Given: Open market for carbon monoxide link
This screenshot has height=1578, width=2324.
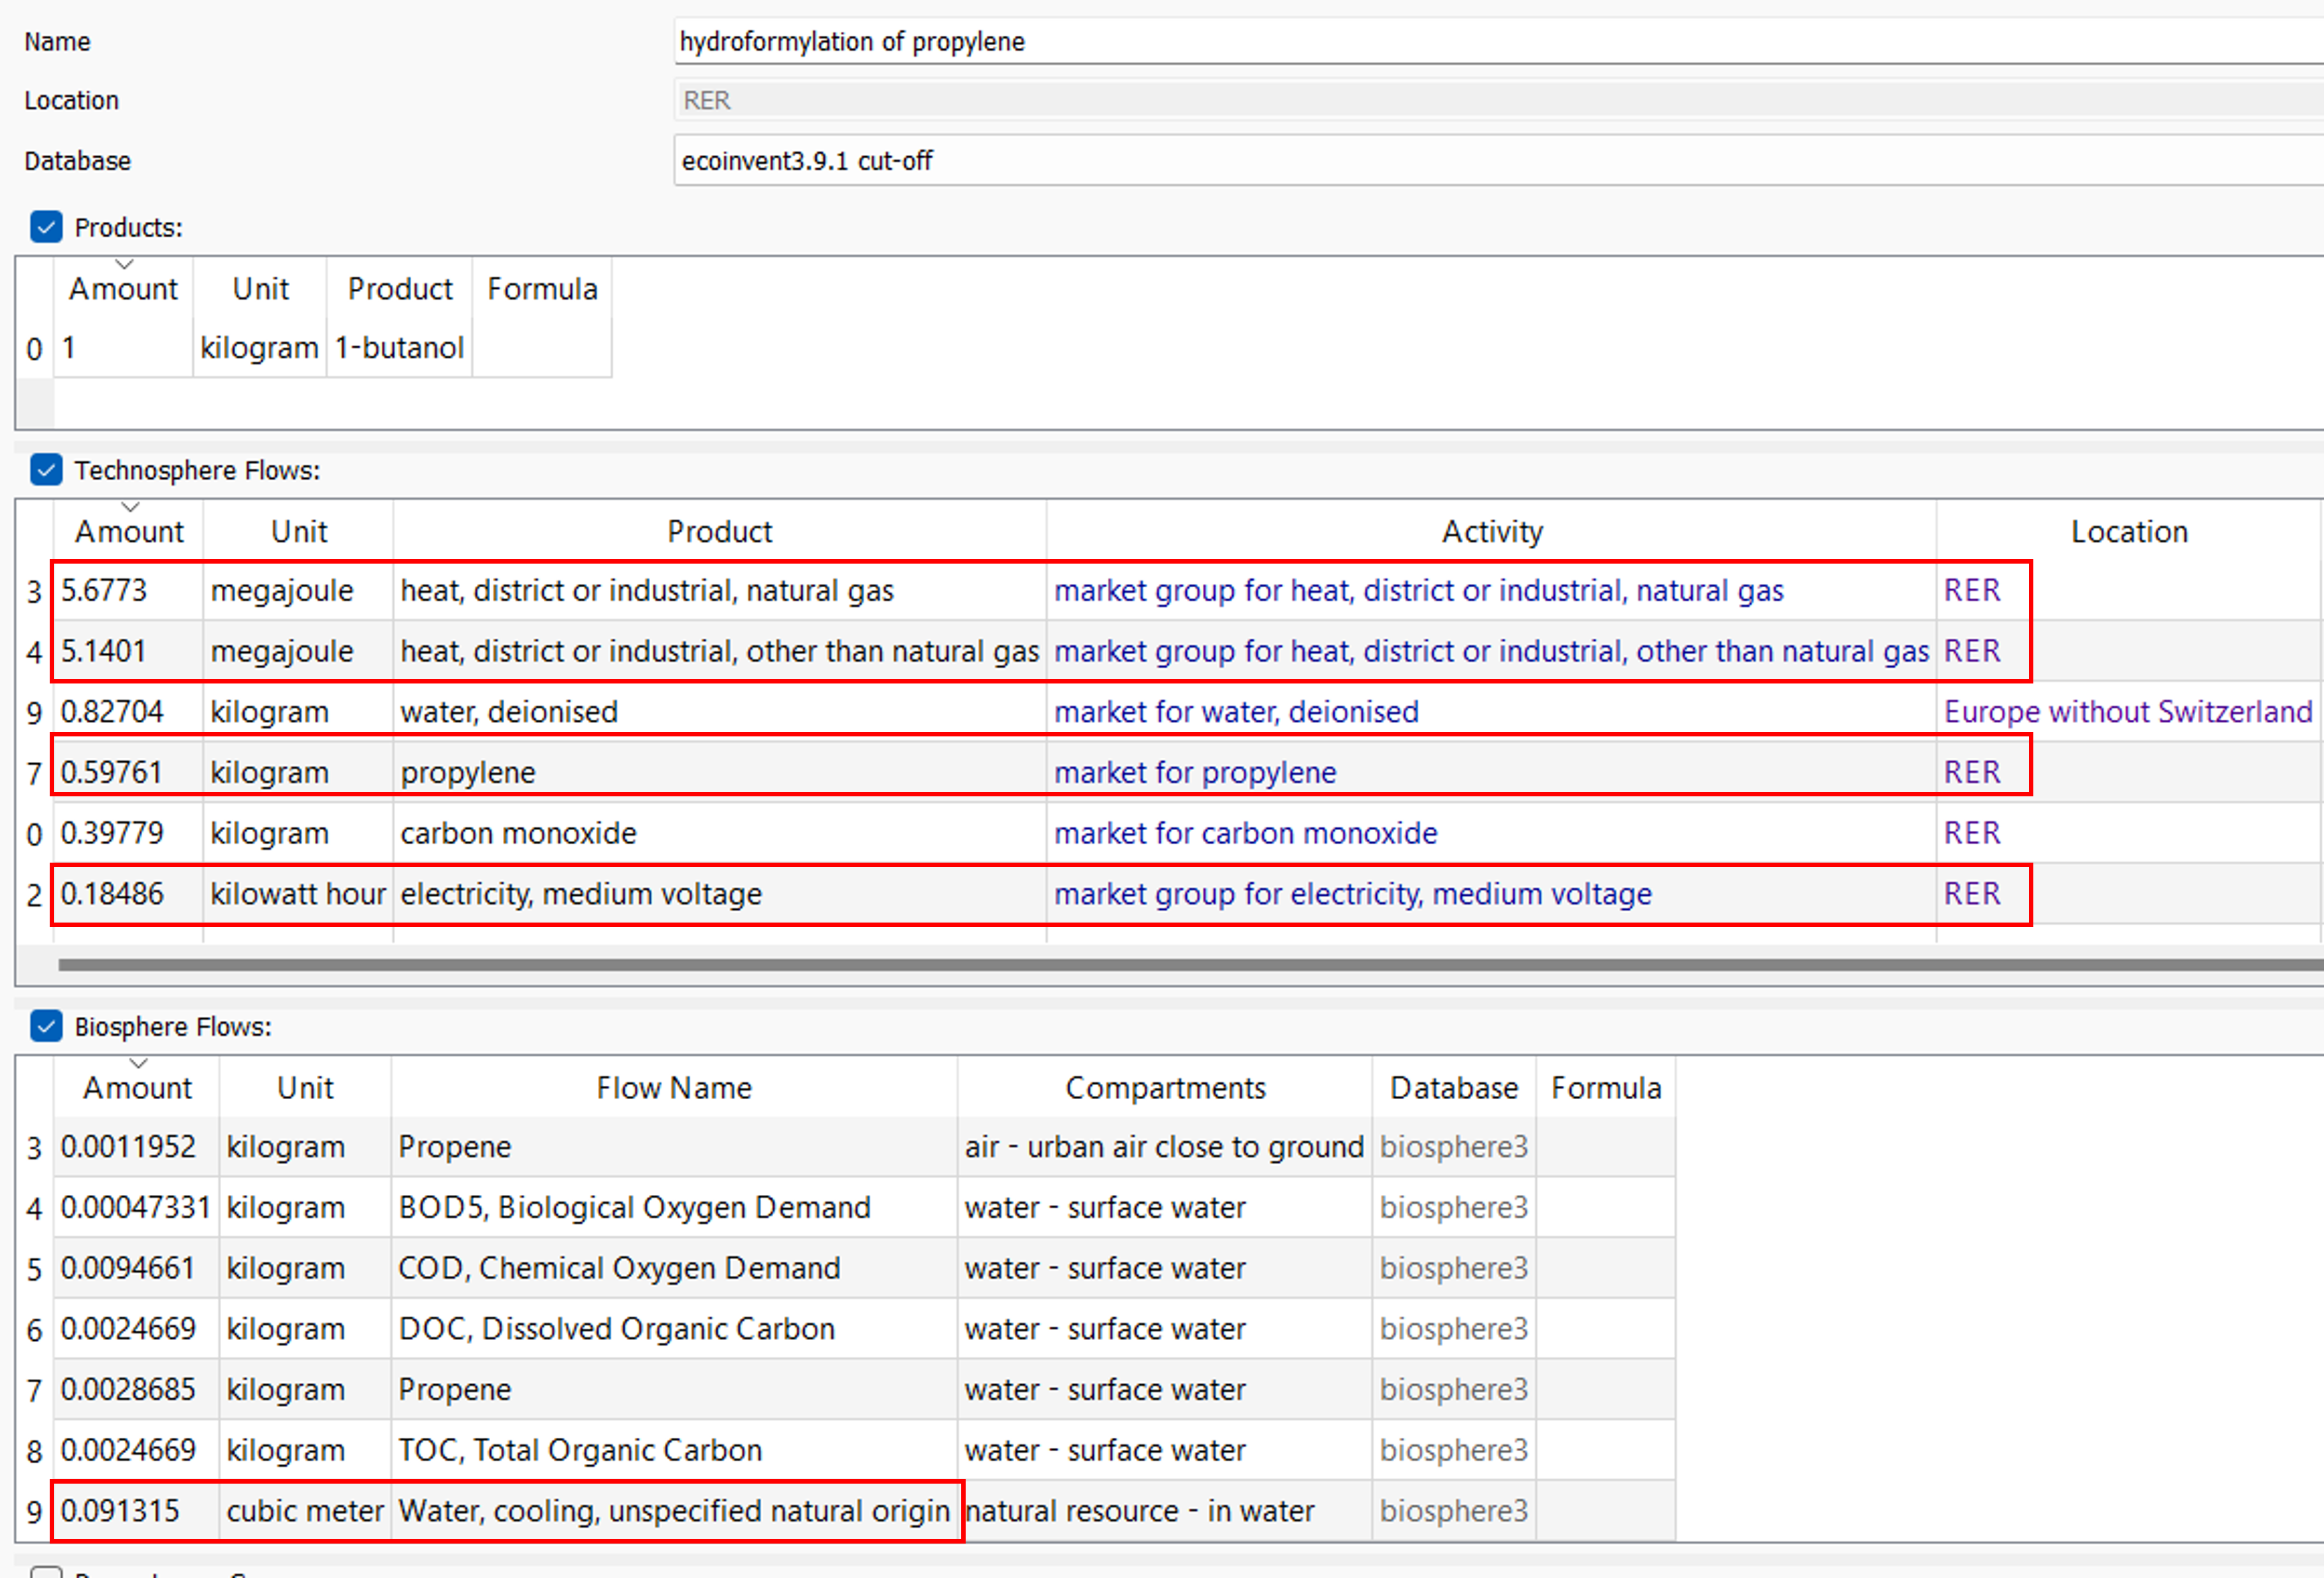Looking at the screenshot, I should point(1245,833).
